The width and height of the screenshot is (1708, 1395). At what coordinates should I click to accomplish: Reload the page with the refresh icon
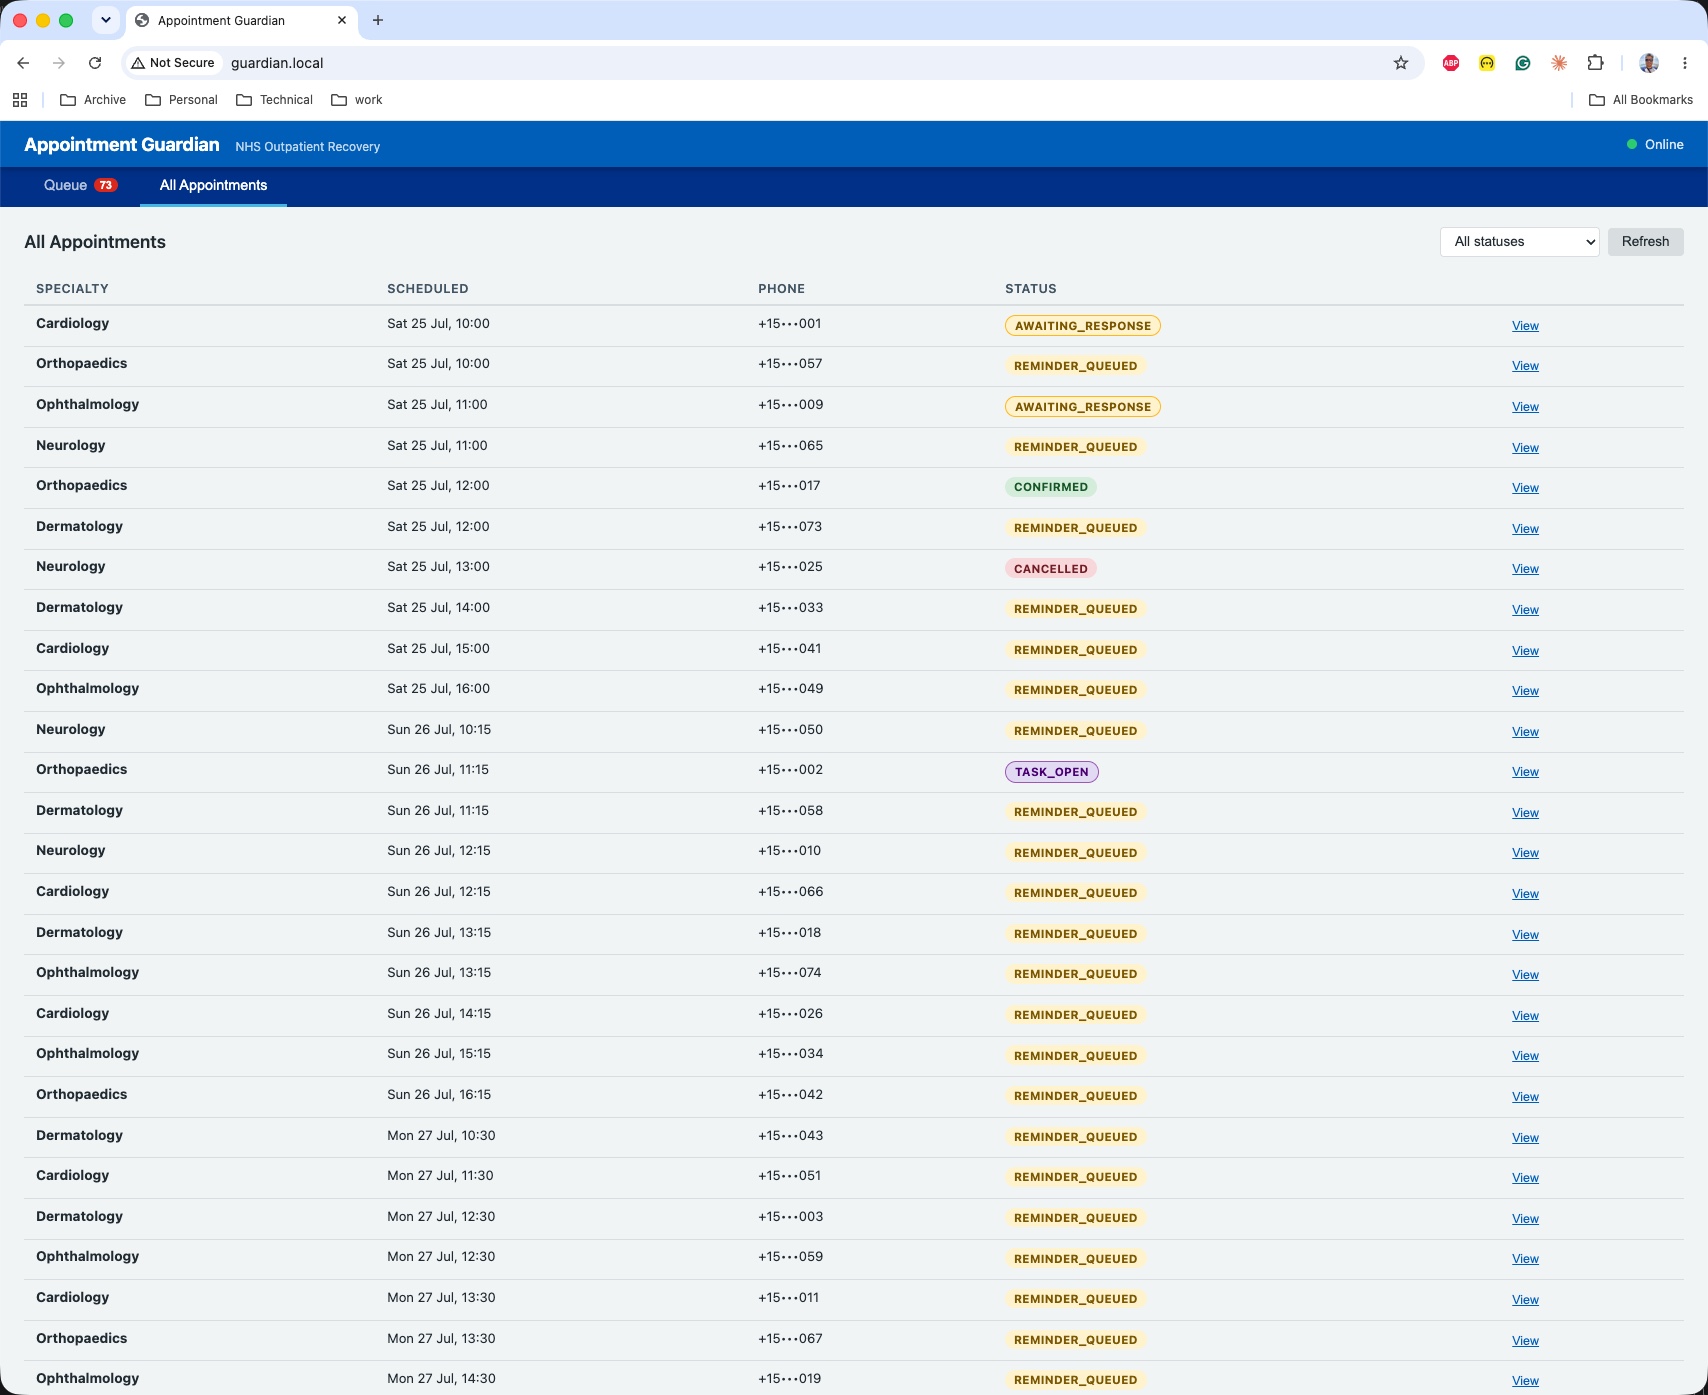click(x=95, y=63)
